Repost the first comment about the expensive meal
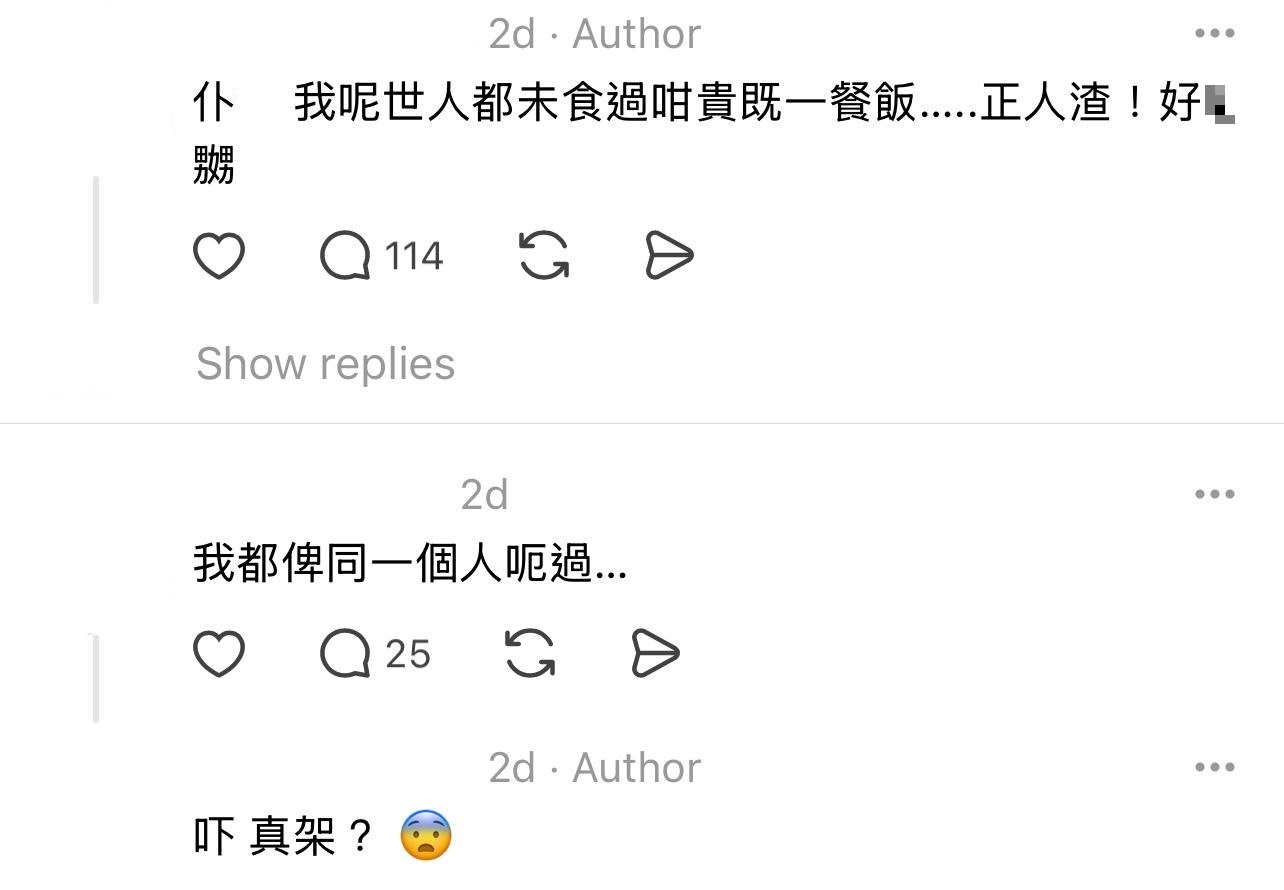The height and width of the screenshot is (890, 1284). 544,256
